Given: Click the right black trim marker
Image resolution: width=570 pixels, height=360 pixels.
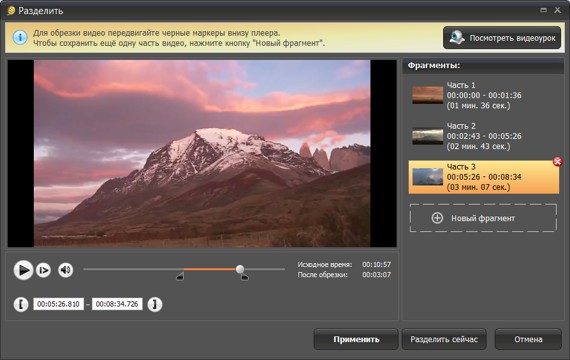Looking at the screenshot, I should tap(244, 277).
